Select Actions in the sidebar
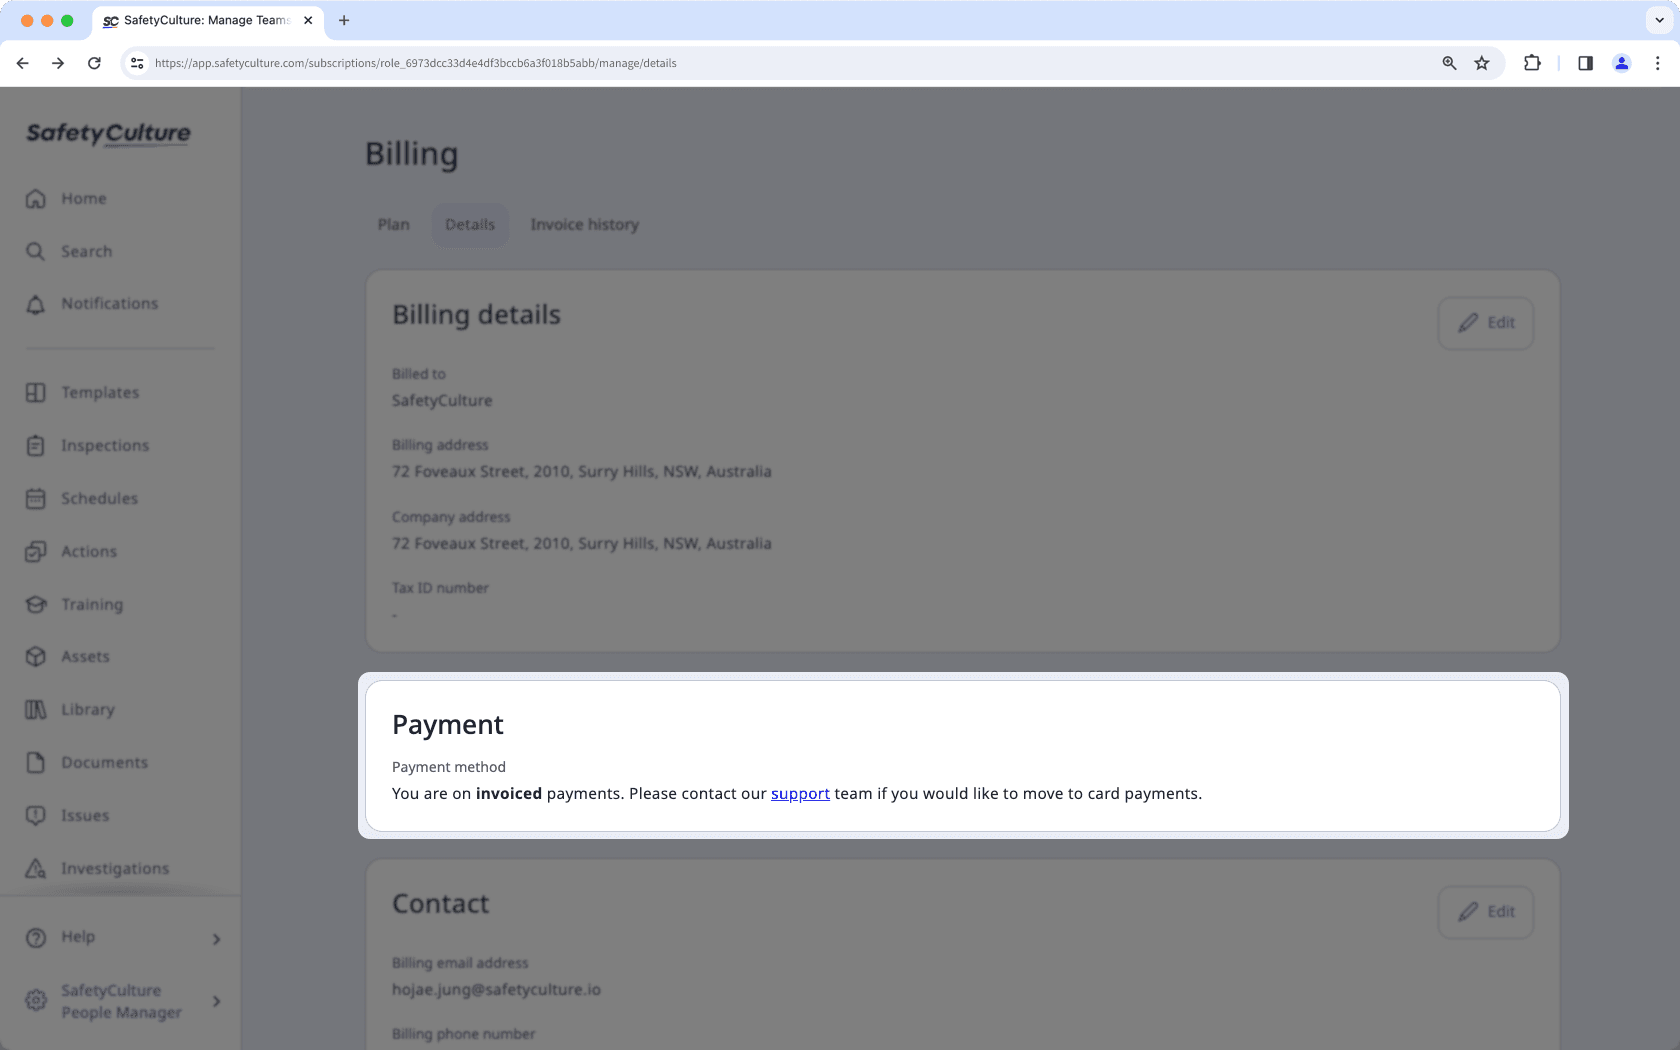The width and height of the screenshot is (1680, 1050). click(89, 551)
